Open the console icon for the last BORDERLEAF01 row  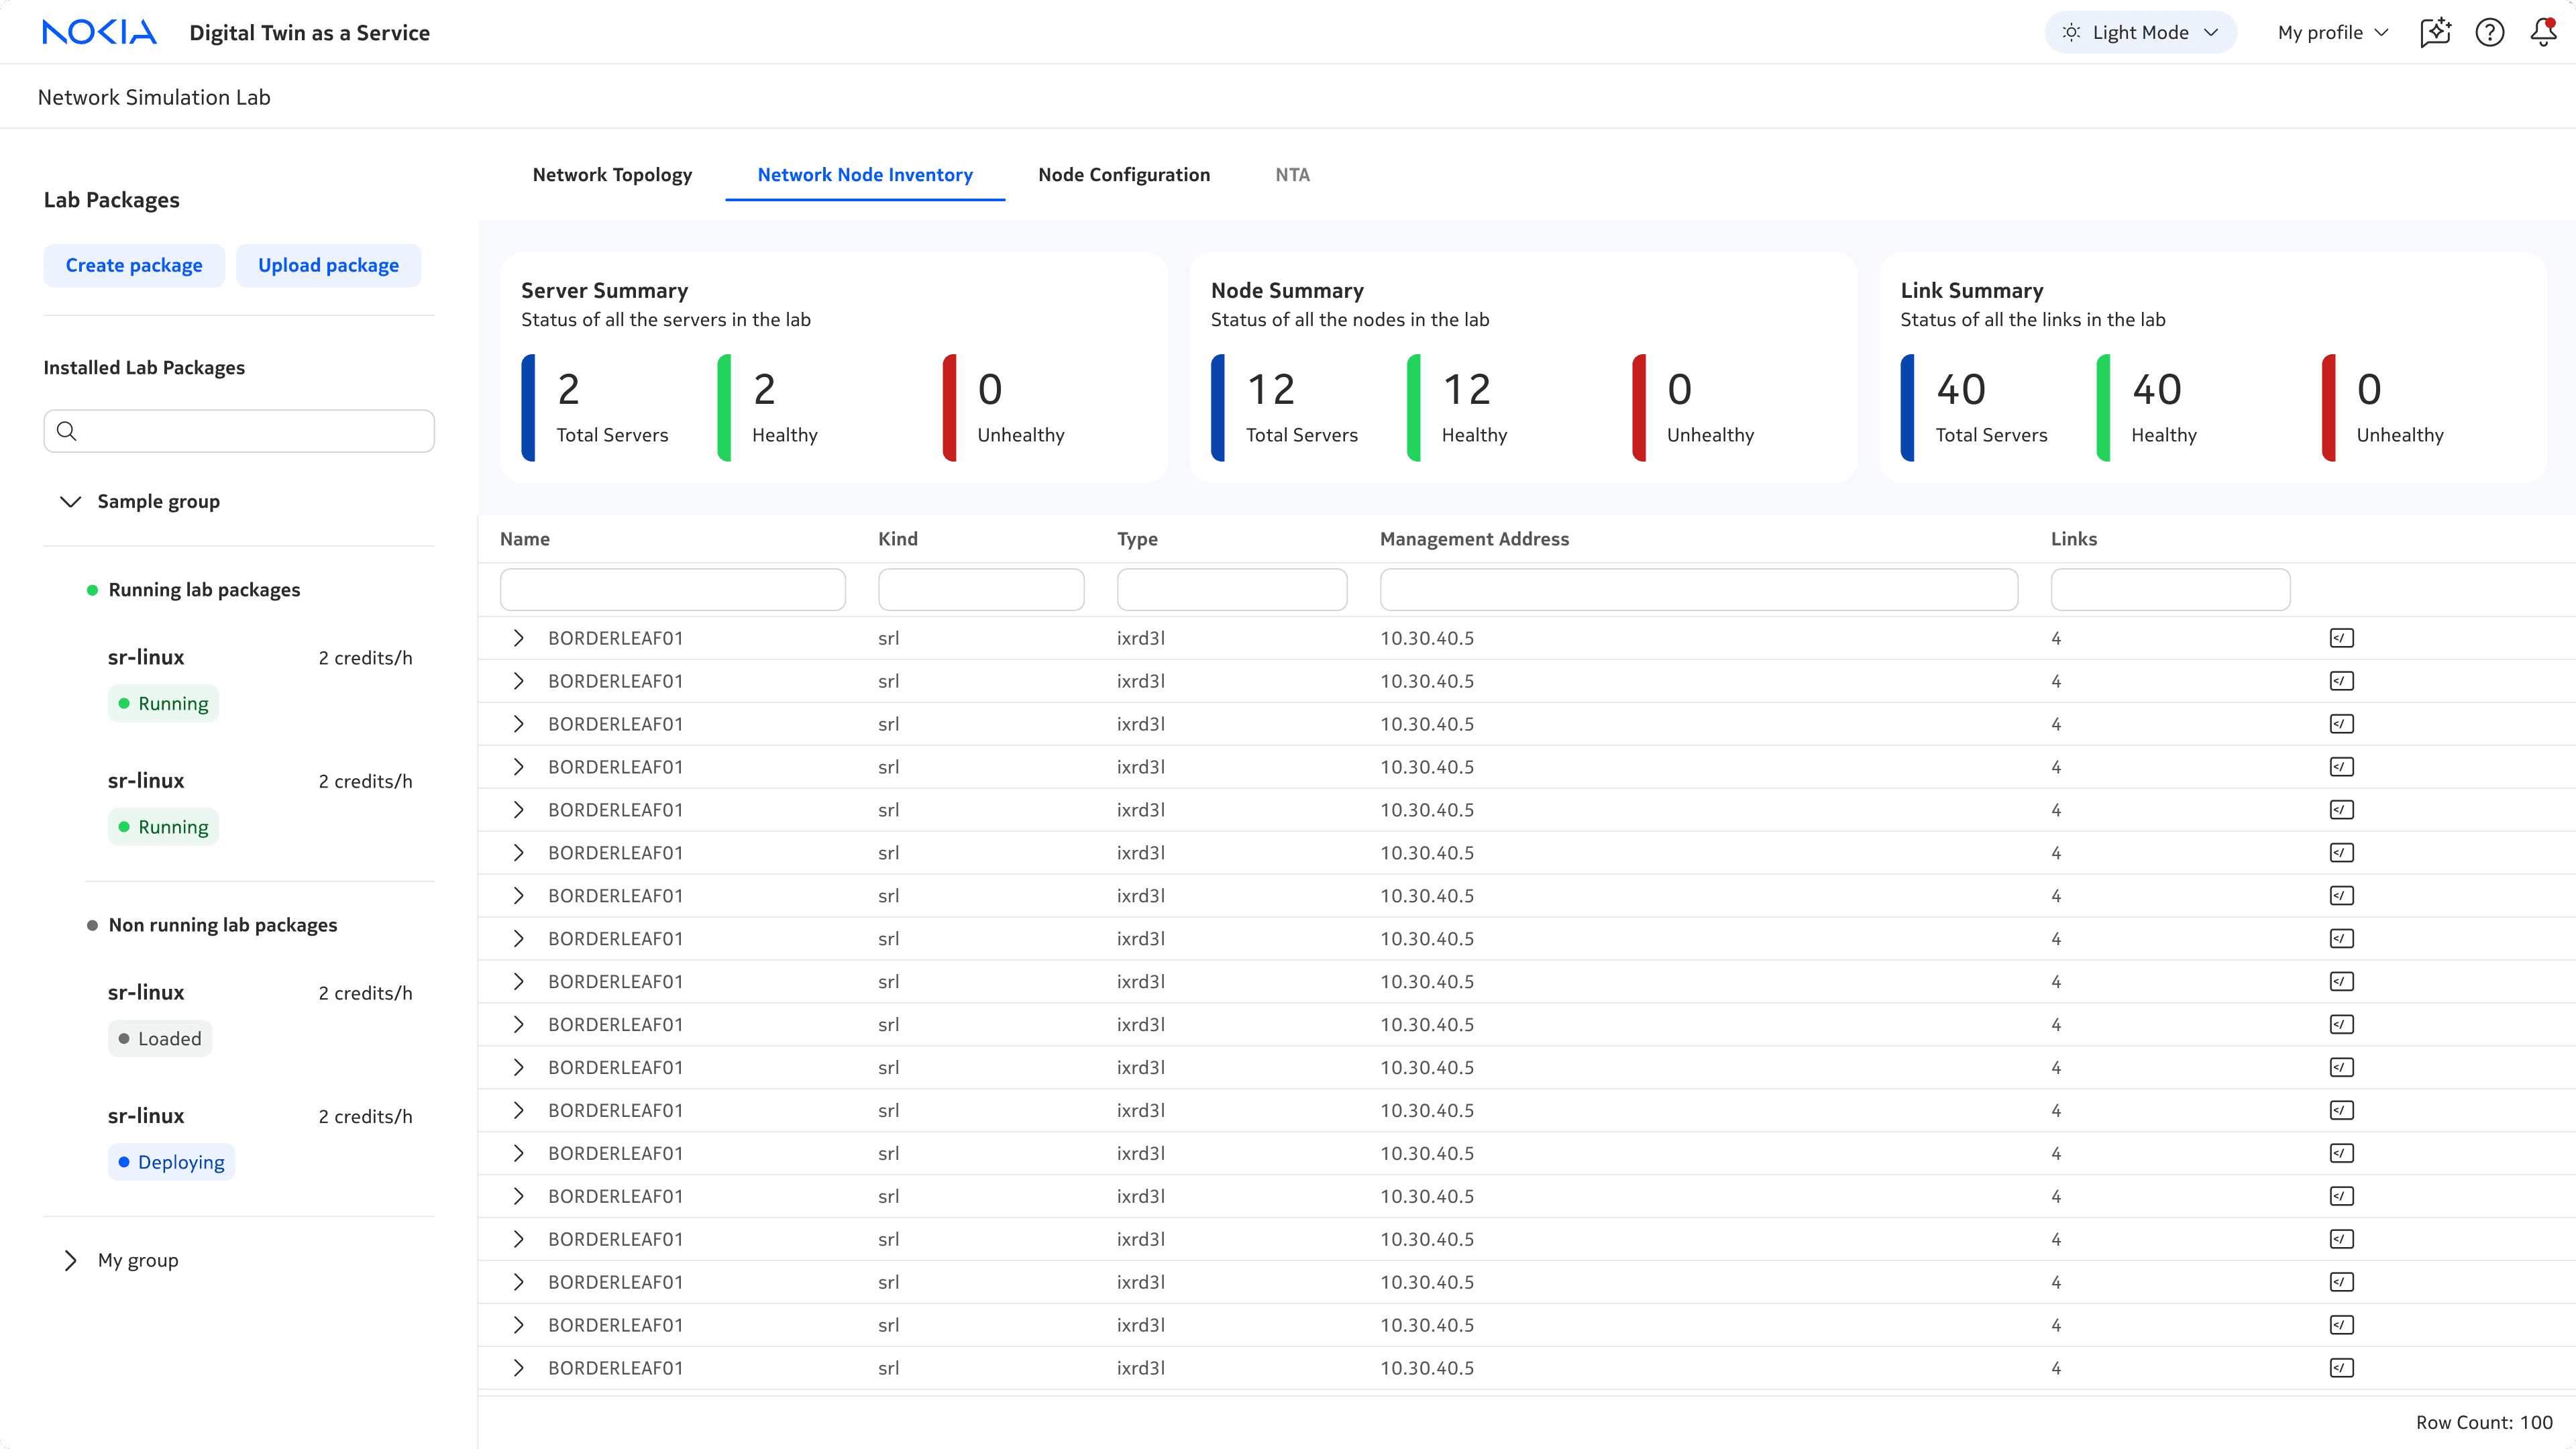pos(2341,1367)
